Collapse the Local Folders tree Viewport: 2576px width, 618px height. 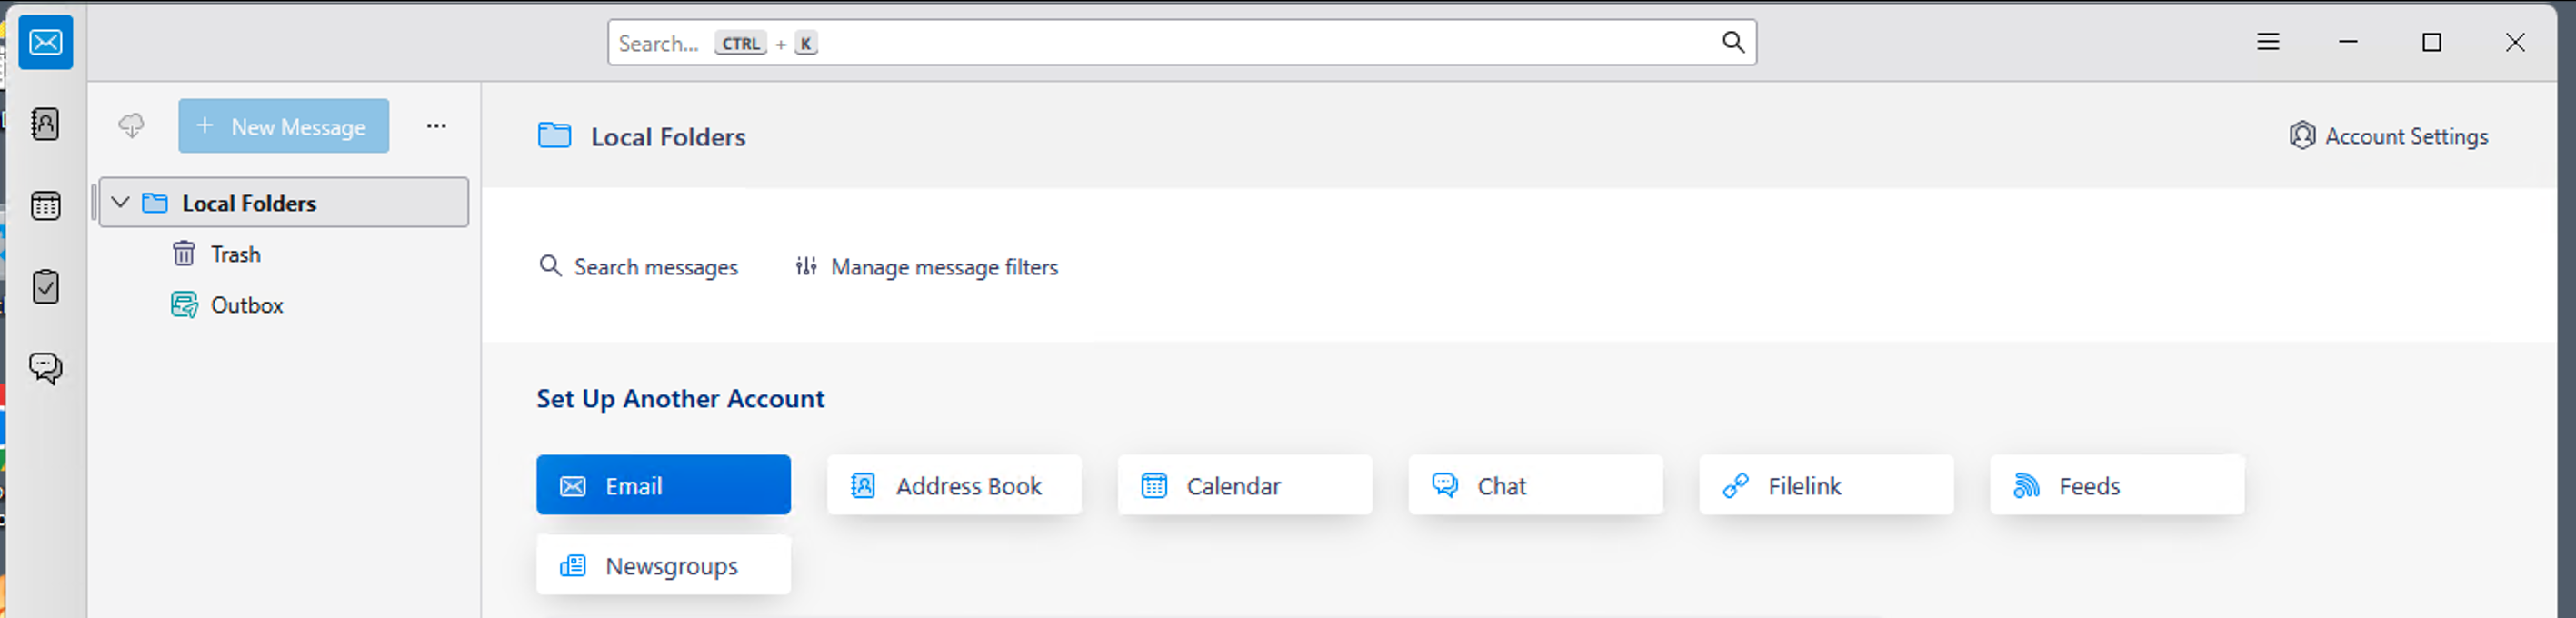pos(121,202)
